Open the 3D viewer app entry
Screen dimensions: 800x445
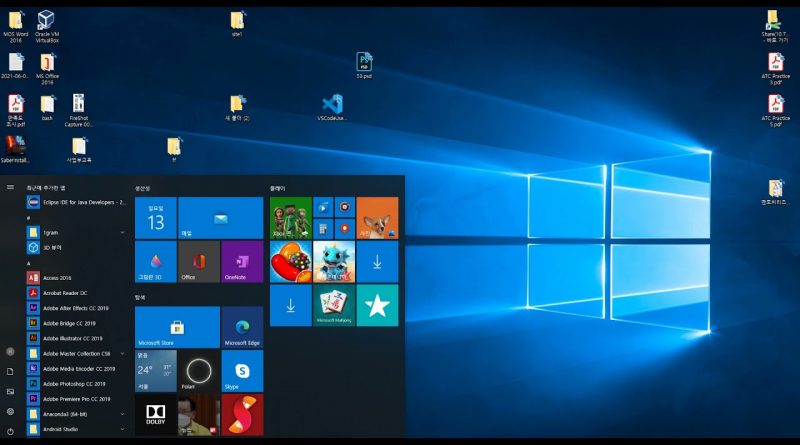[77, 248]
